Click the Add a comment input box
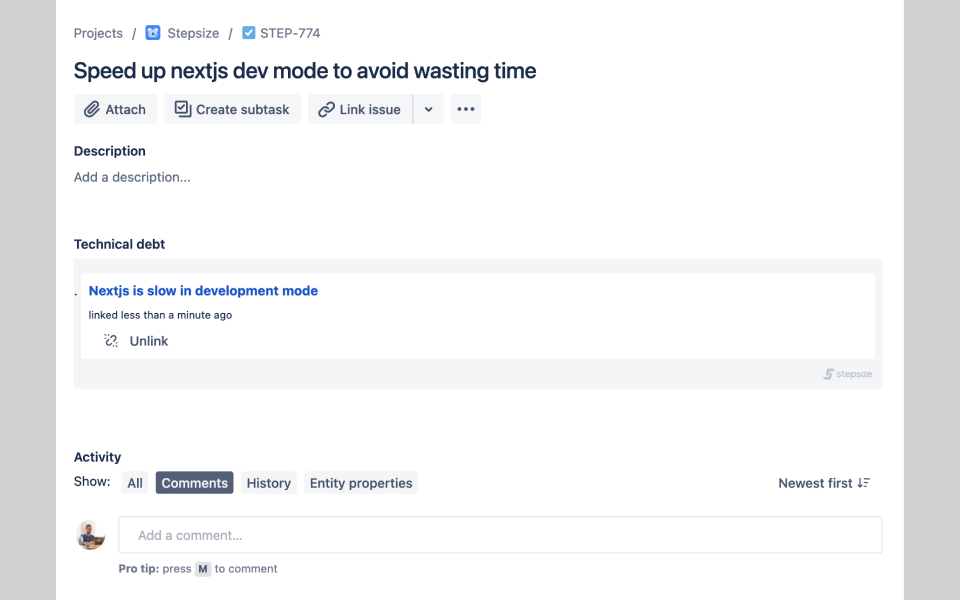 [500, 535]
